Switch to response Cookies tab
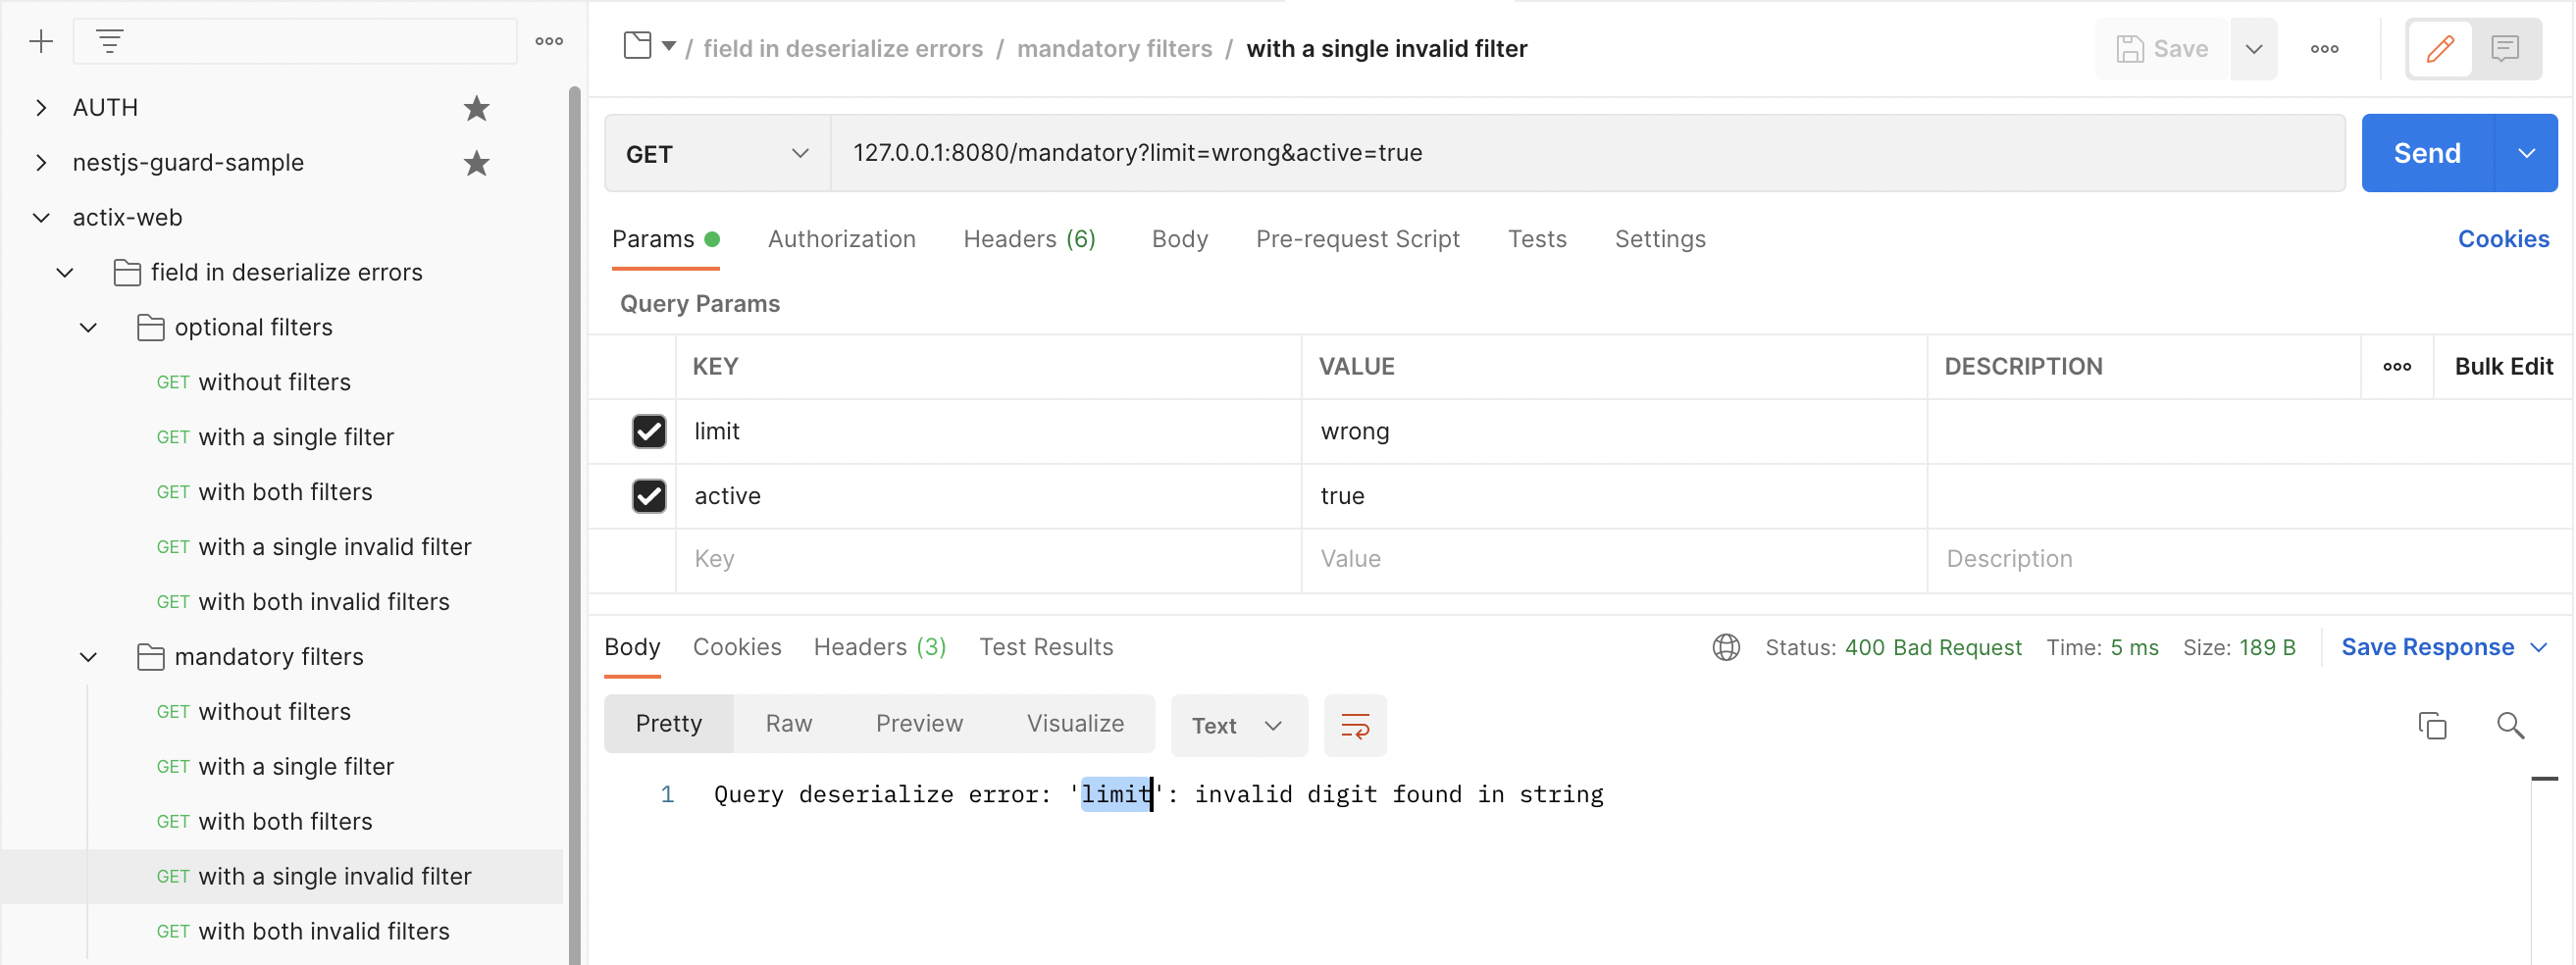The image size is (2576, 965). (737, 648)
